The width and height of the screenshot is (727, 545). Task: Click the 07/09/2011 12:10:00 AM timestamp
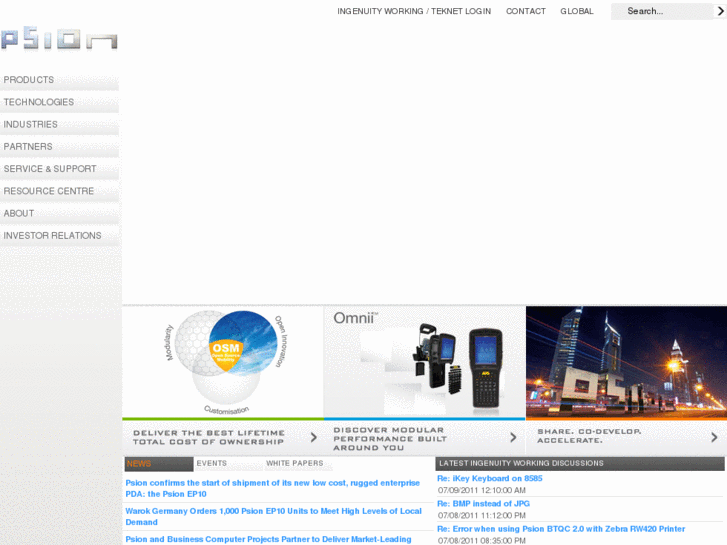(x=482, y=490)
